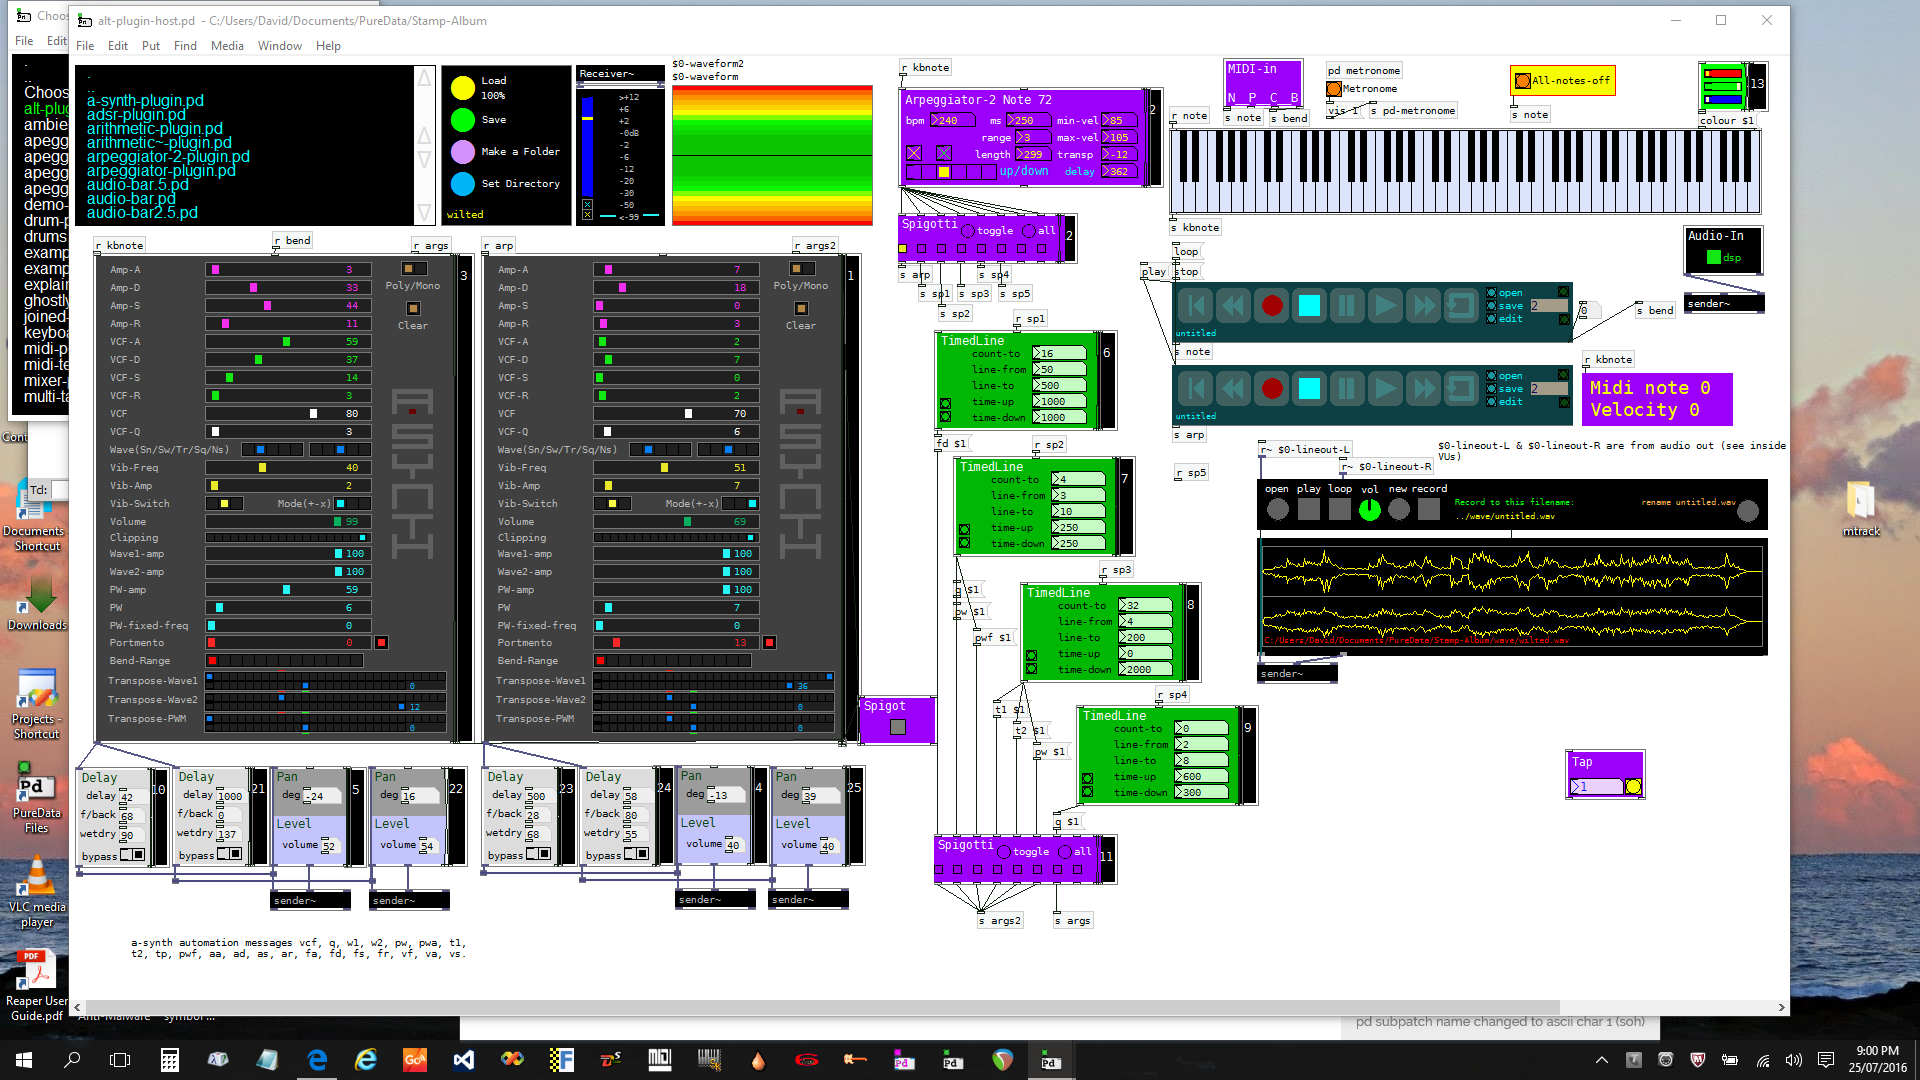
Task: Click the orange All-notes-off button
Action: point(1522,81)
